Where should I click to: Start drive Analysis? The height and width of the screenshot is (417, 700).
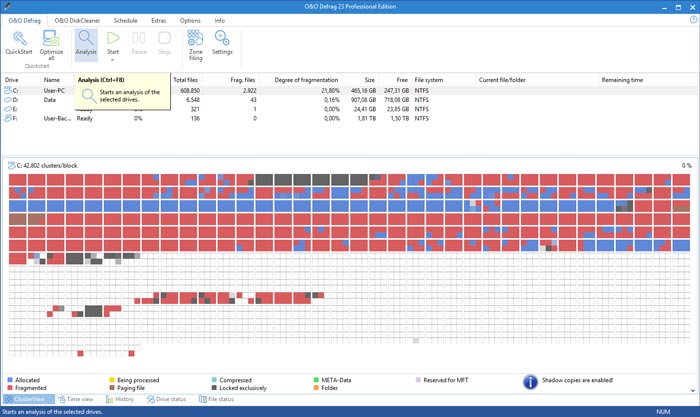point(86,43)
